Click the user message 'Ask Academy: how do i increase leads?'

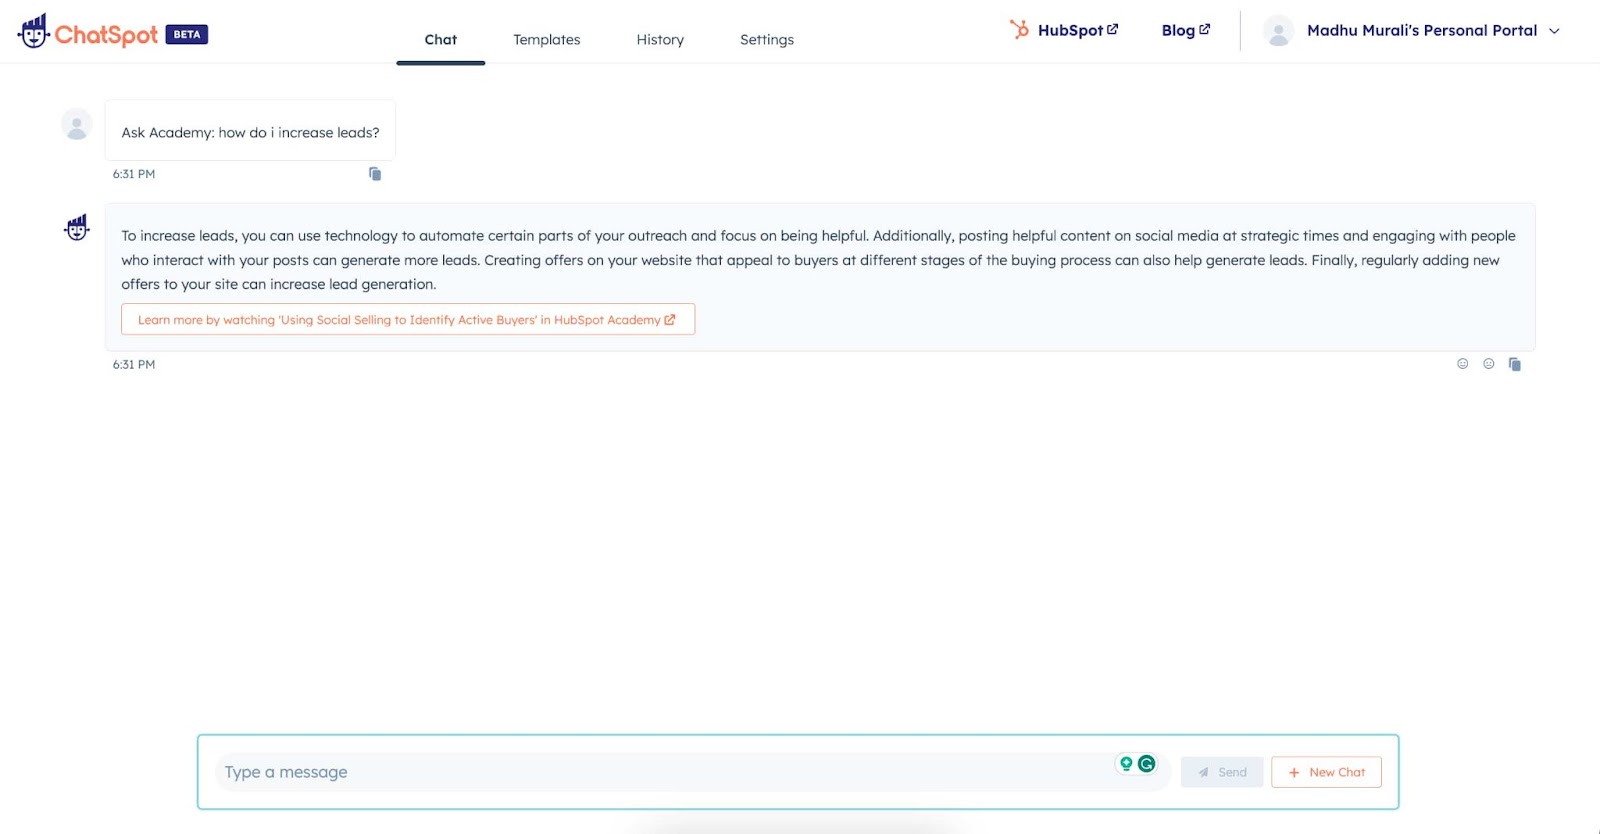251,133
